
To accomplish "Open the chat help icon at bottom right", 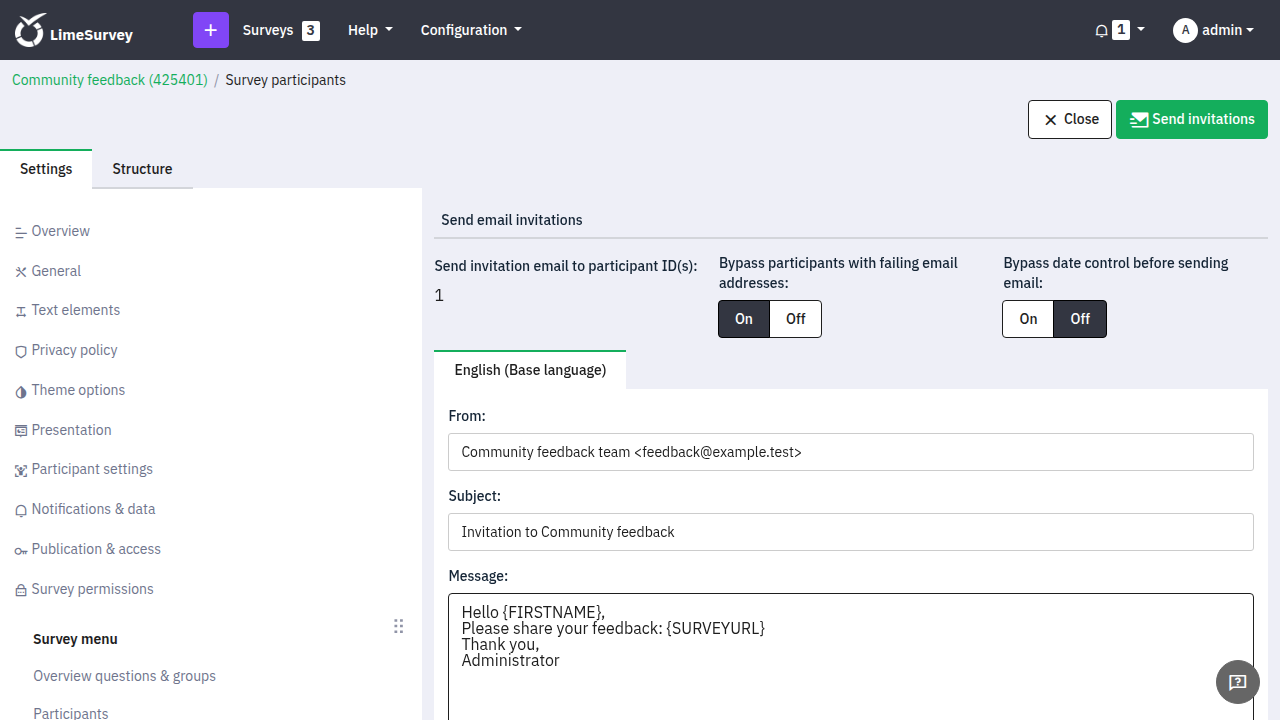I will coord(1238,682).
